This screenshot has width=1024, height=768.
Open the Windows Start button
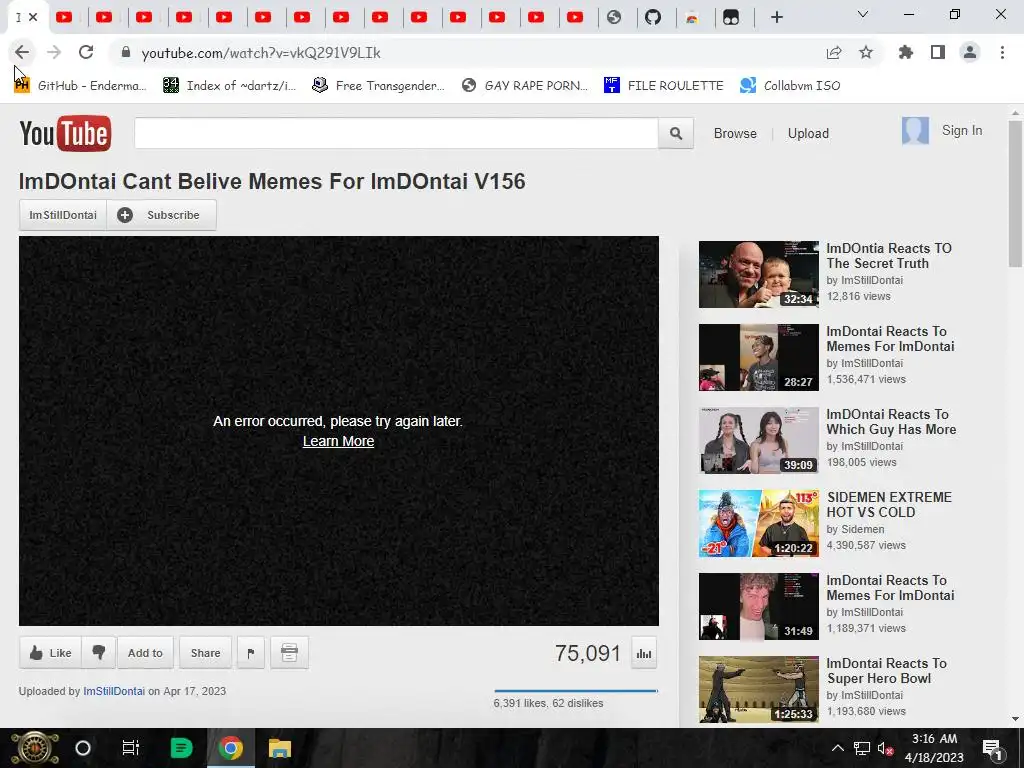pos(35,748)
